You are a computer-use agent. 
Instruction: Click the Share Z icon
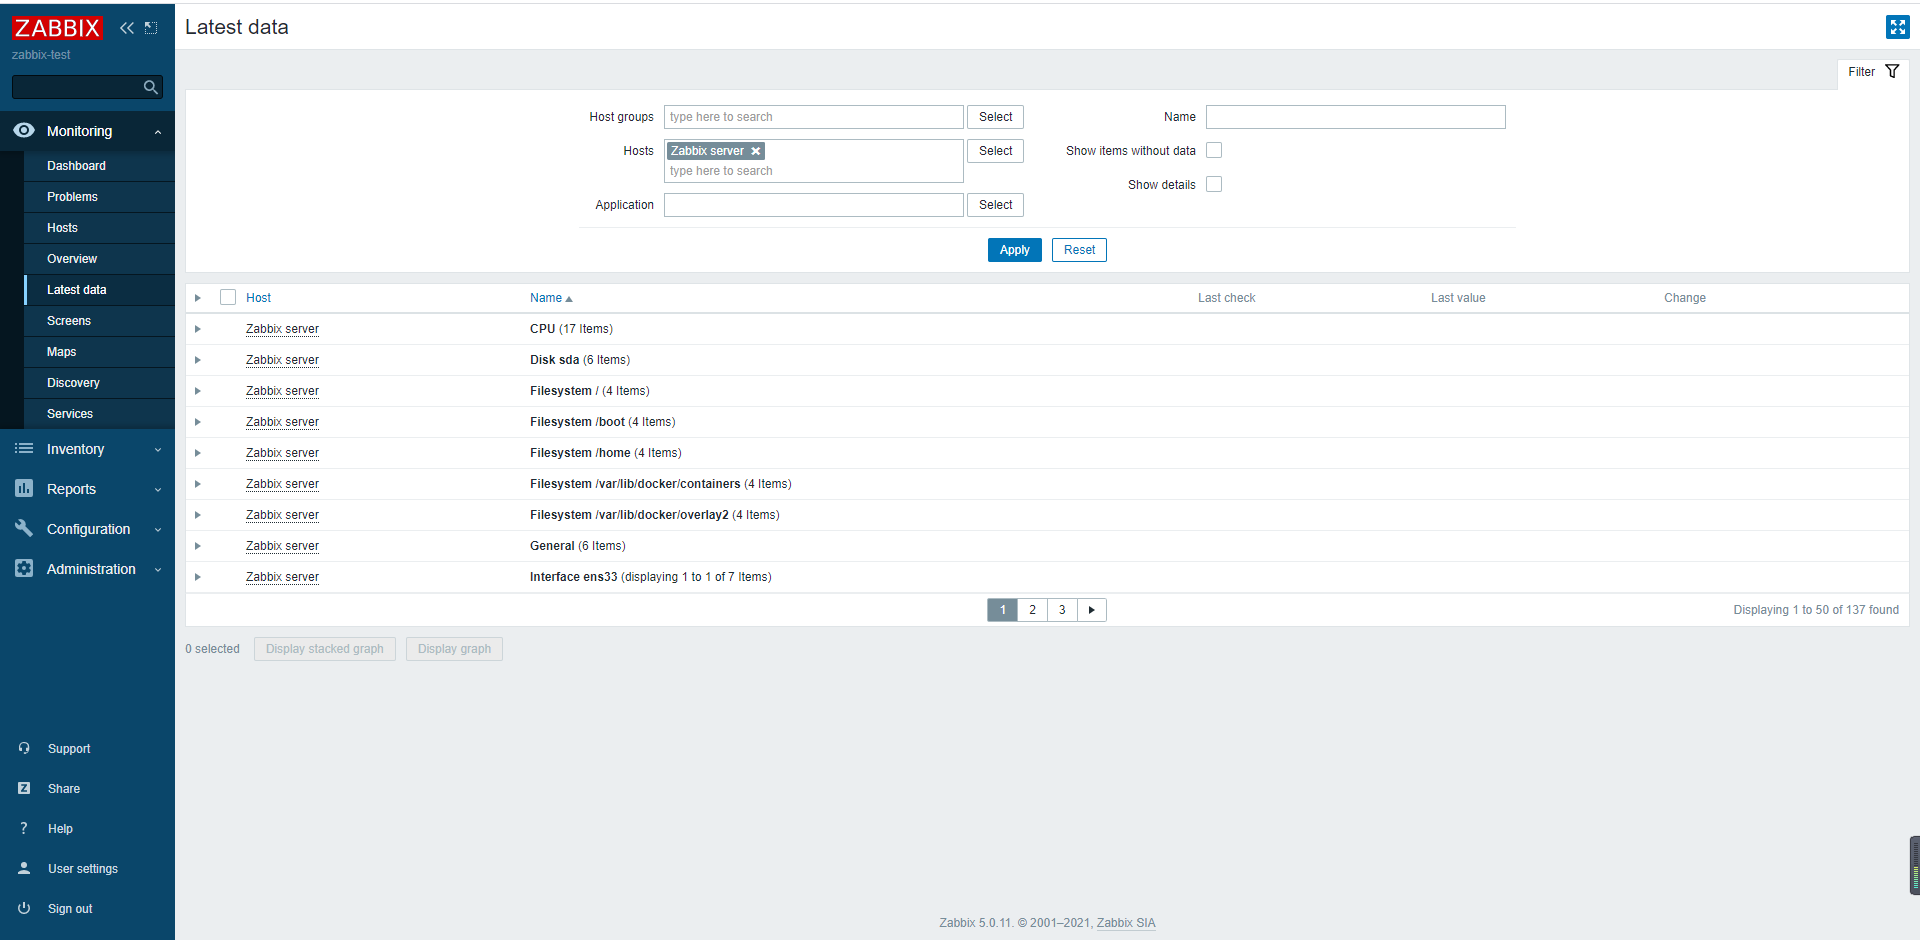coord(24,788)
